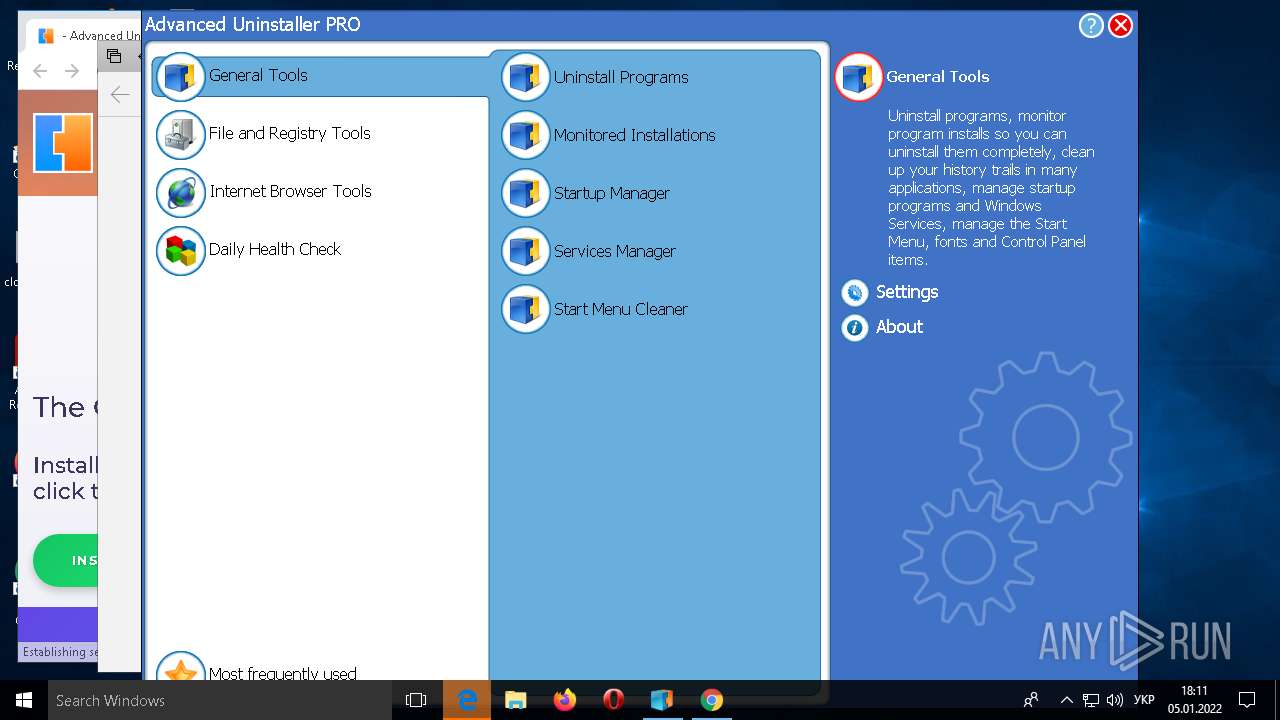Click the Monitored Installations icon
Viewport: 1280px width, 720px height.
click(x=526, y=136)
